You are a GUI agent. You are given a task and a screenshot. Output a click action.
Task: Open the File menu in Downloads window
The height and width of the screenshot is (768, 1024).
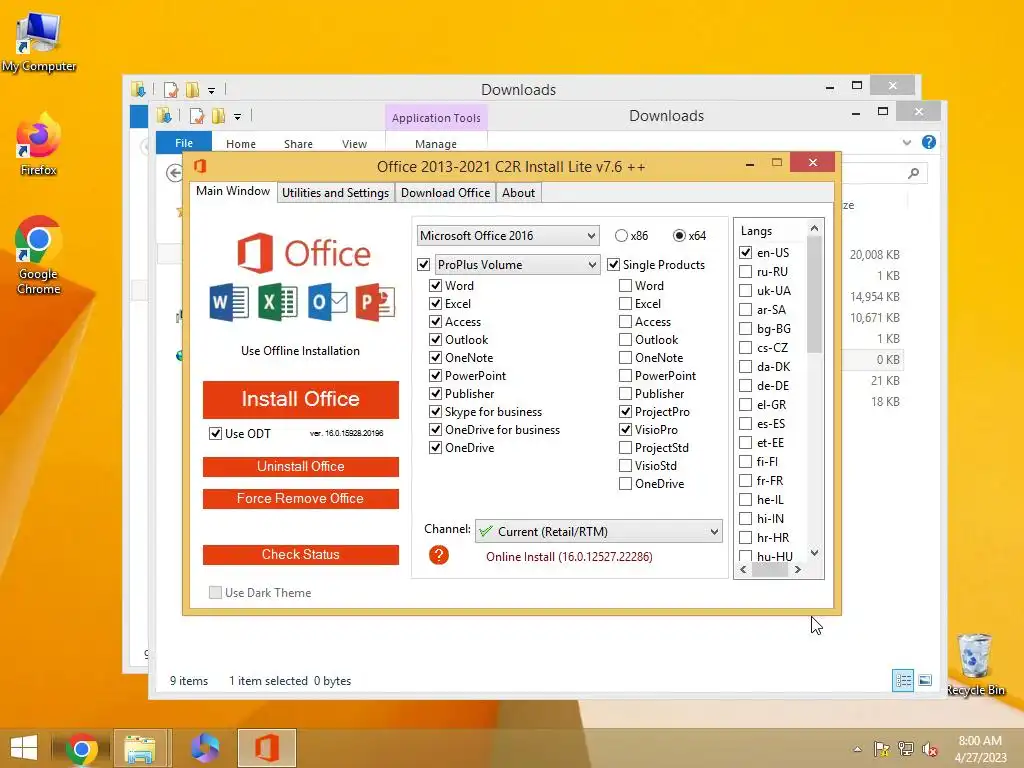[184, 143]
